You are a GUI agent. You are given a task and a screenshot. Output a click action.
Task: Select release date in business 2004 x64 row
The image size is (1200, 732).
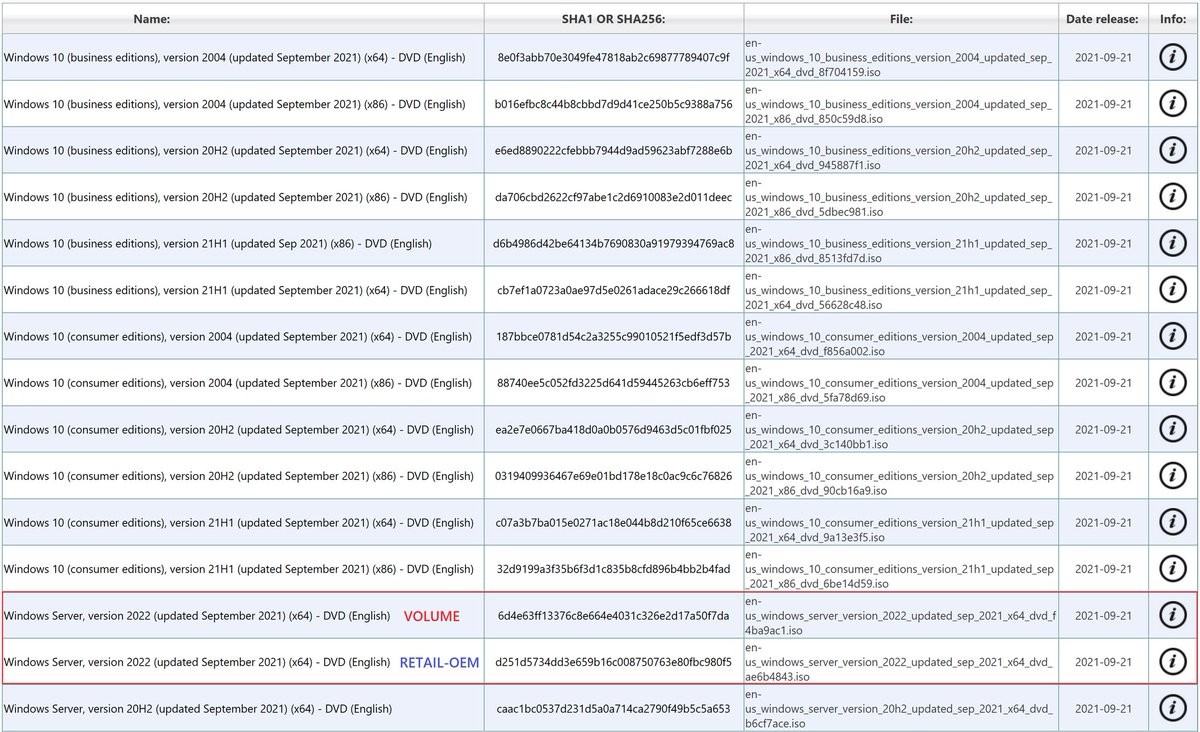point(1103,57)
